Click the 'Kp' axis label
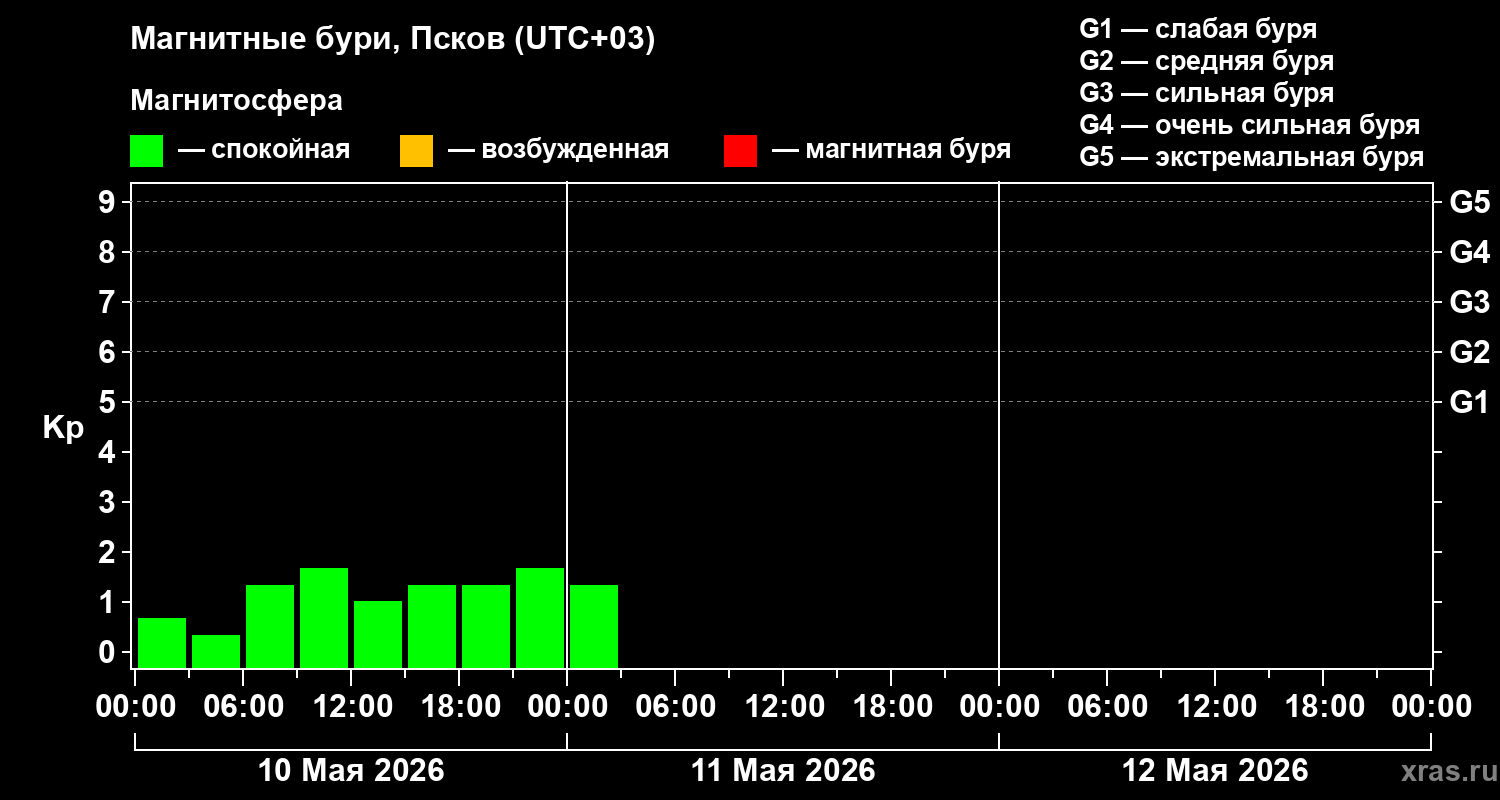Image resolution: width=1500 pixels, height=800 pixels. (63, 429)
